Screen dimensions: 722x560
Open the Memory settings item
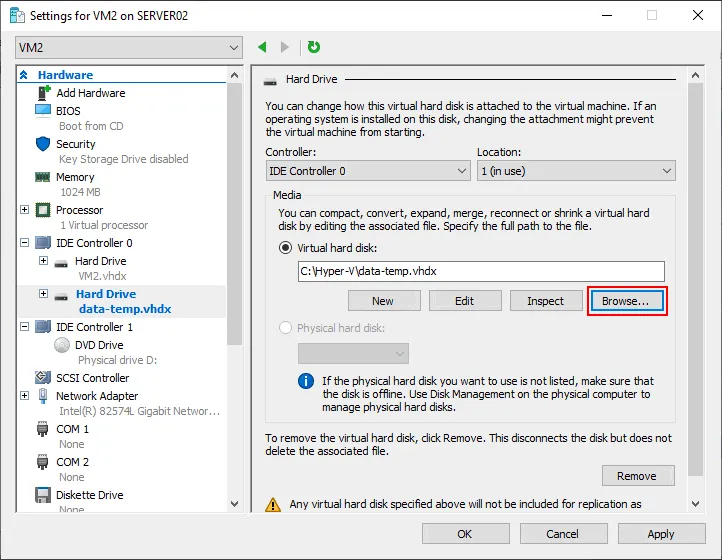click(x=75, y=177)
